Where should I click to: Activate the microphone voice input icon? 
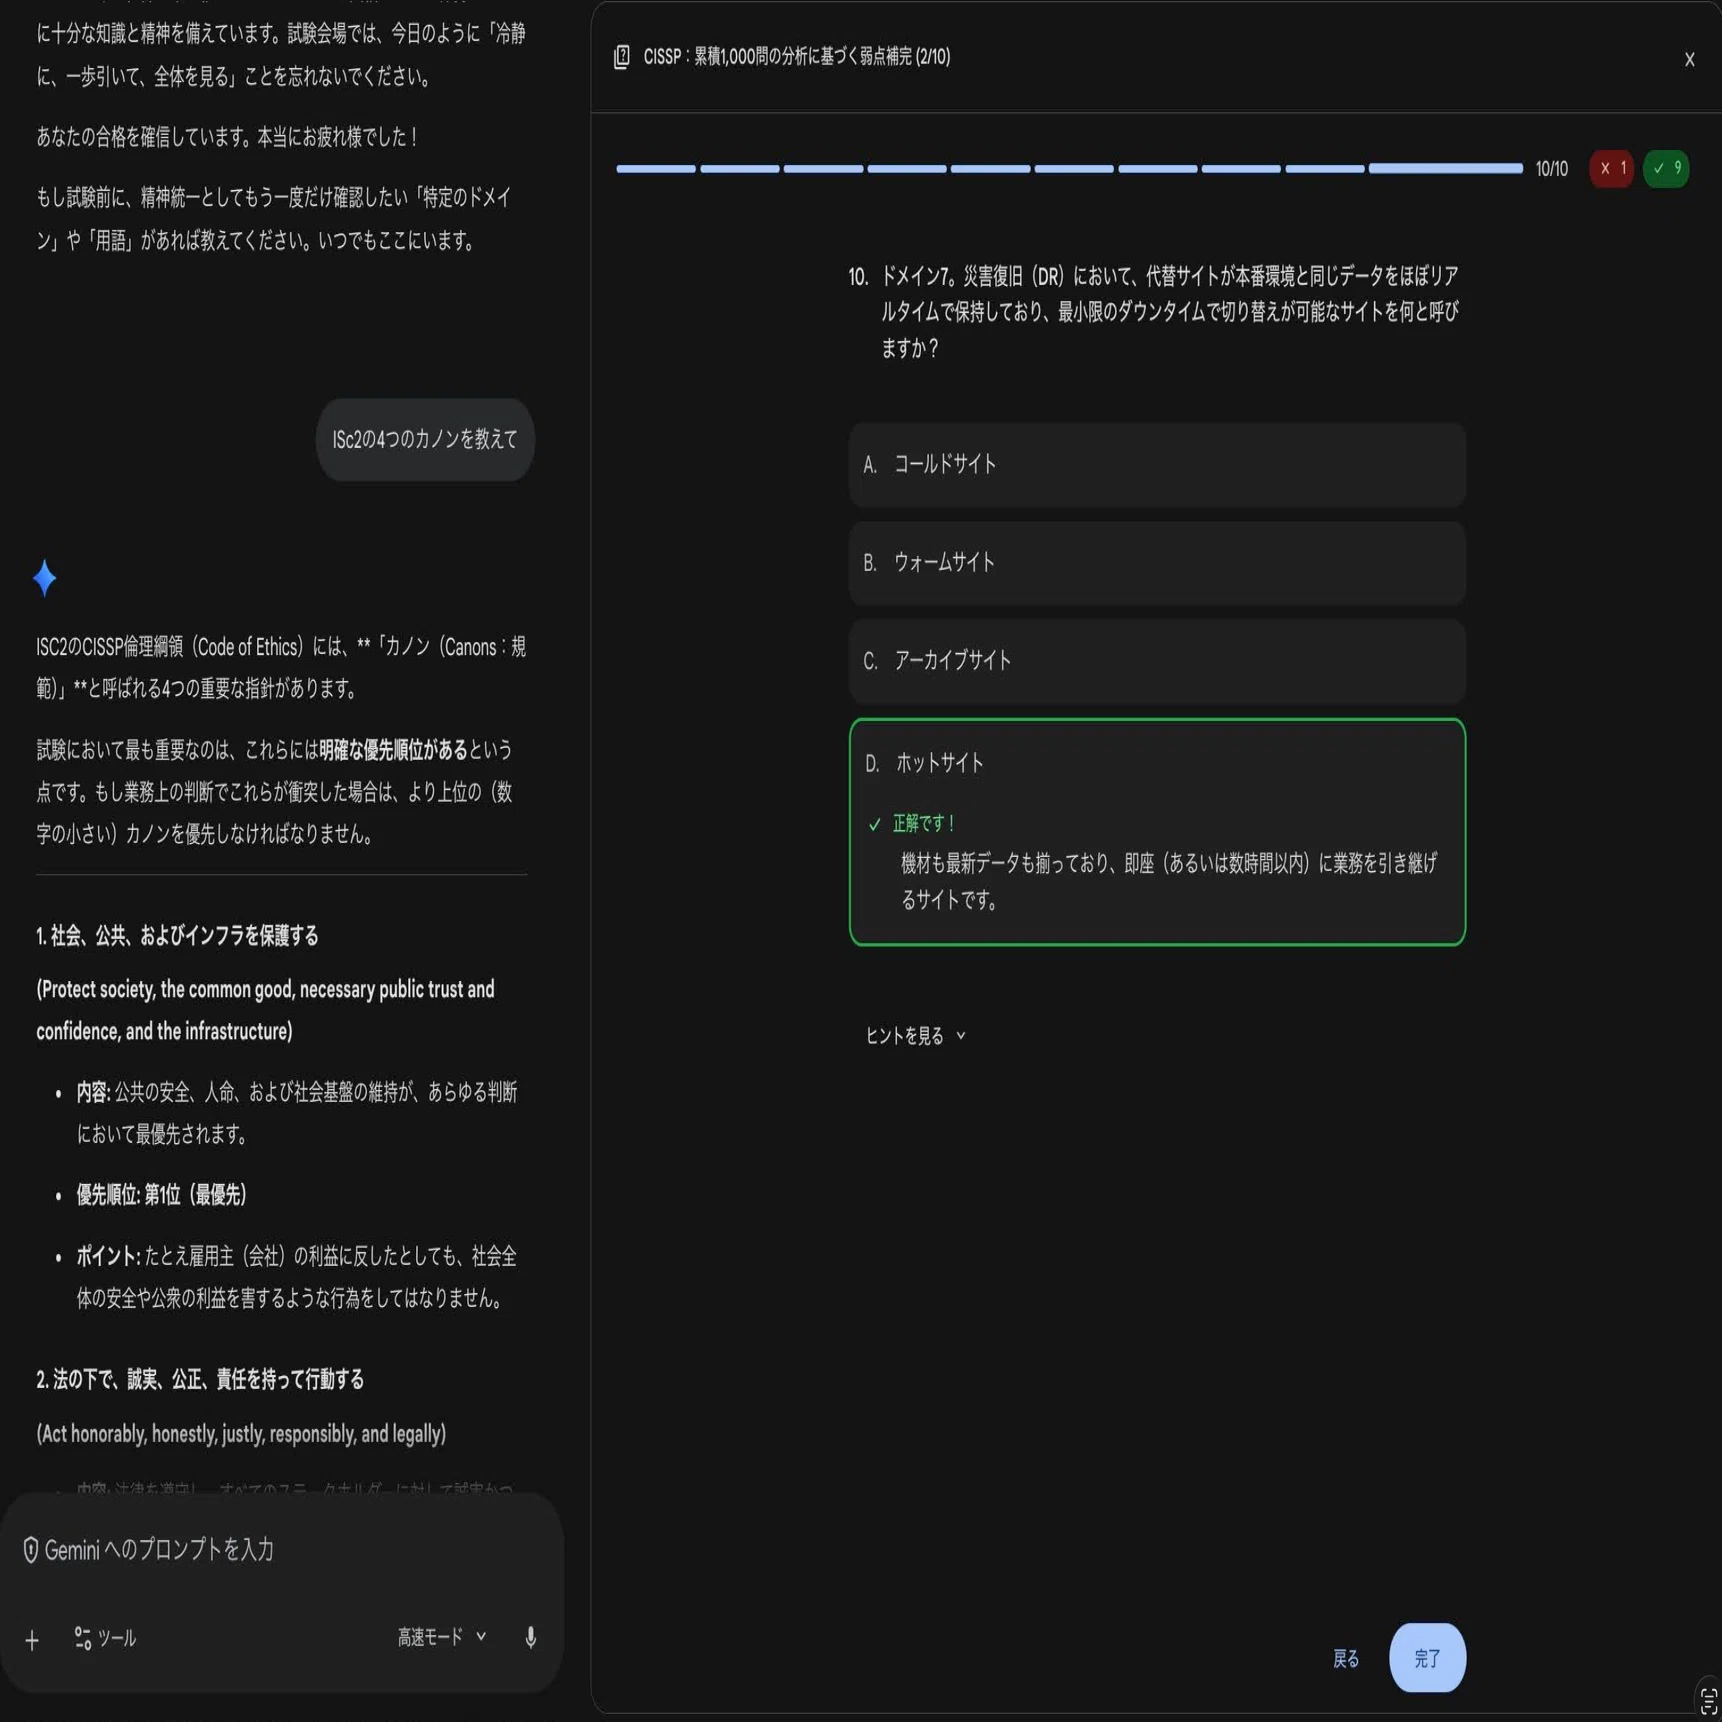[531, 1637]
